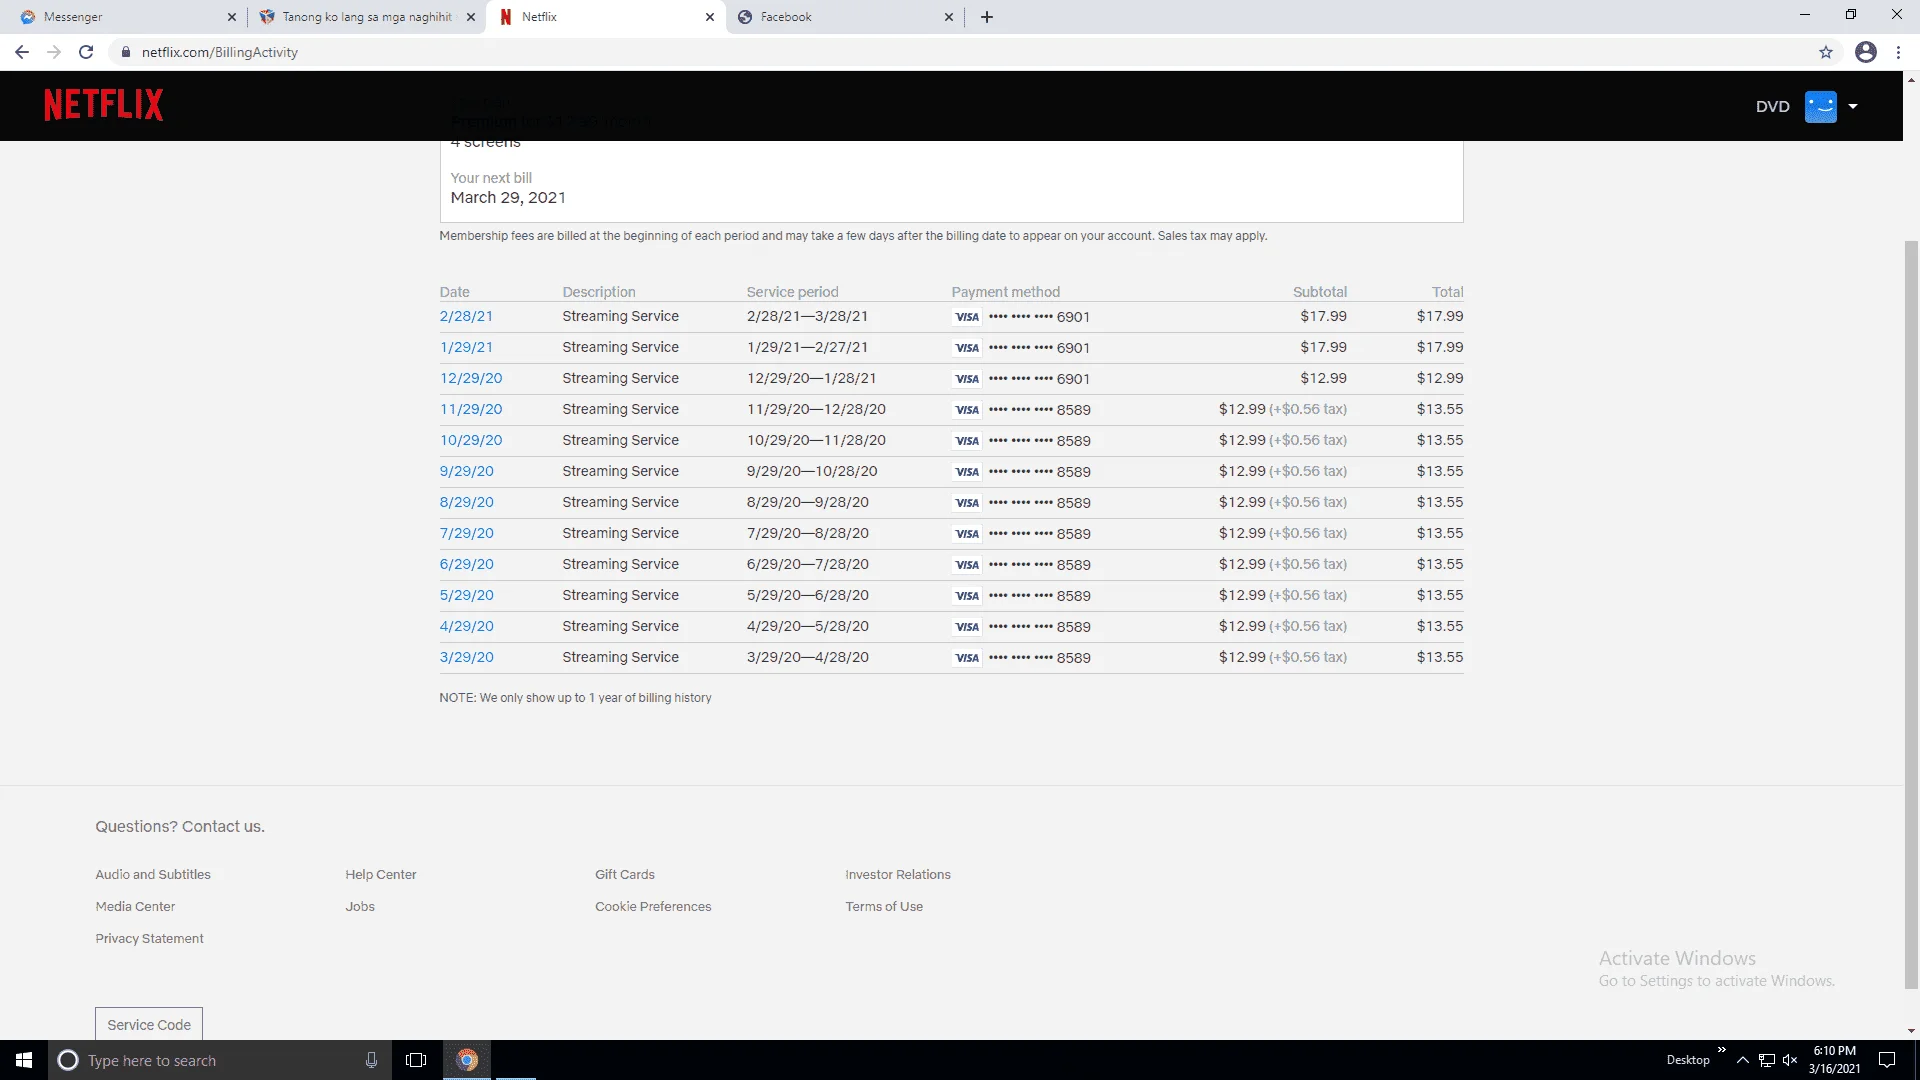Open the blue profile avatar icon

[1820, 106]
